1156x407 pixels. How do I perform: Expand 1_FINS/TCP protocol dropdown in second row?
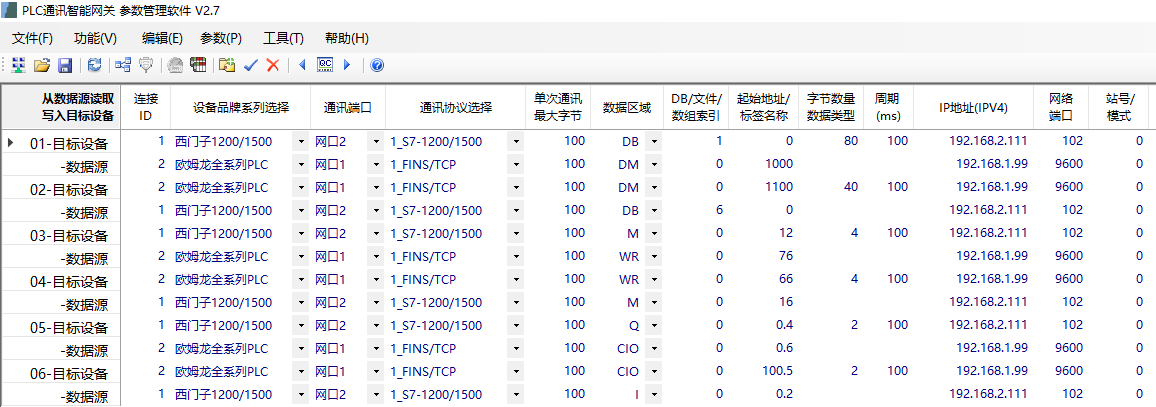click(516, 165)
